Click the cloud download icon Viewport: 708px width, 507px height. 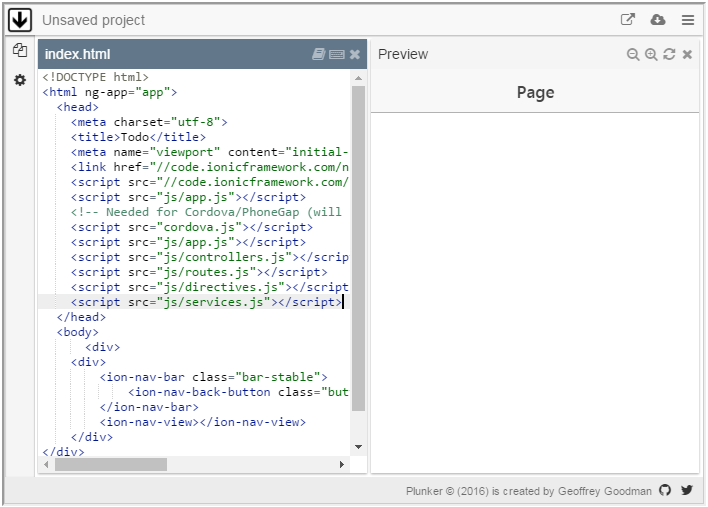coord(658,20)
